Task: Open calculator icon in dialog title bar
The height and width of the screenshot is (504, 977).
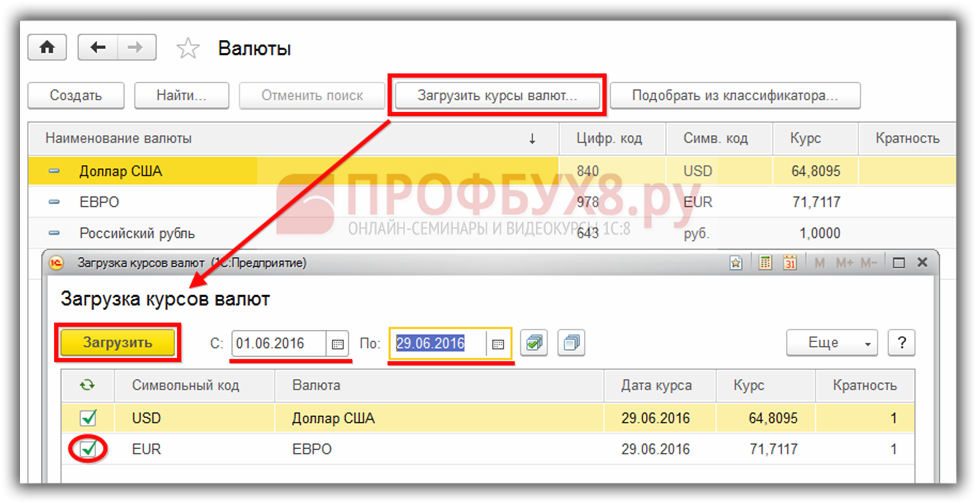Action: (765, 263)
